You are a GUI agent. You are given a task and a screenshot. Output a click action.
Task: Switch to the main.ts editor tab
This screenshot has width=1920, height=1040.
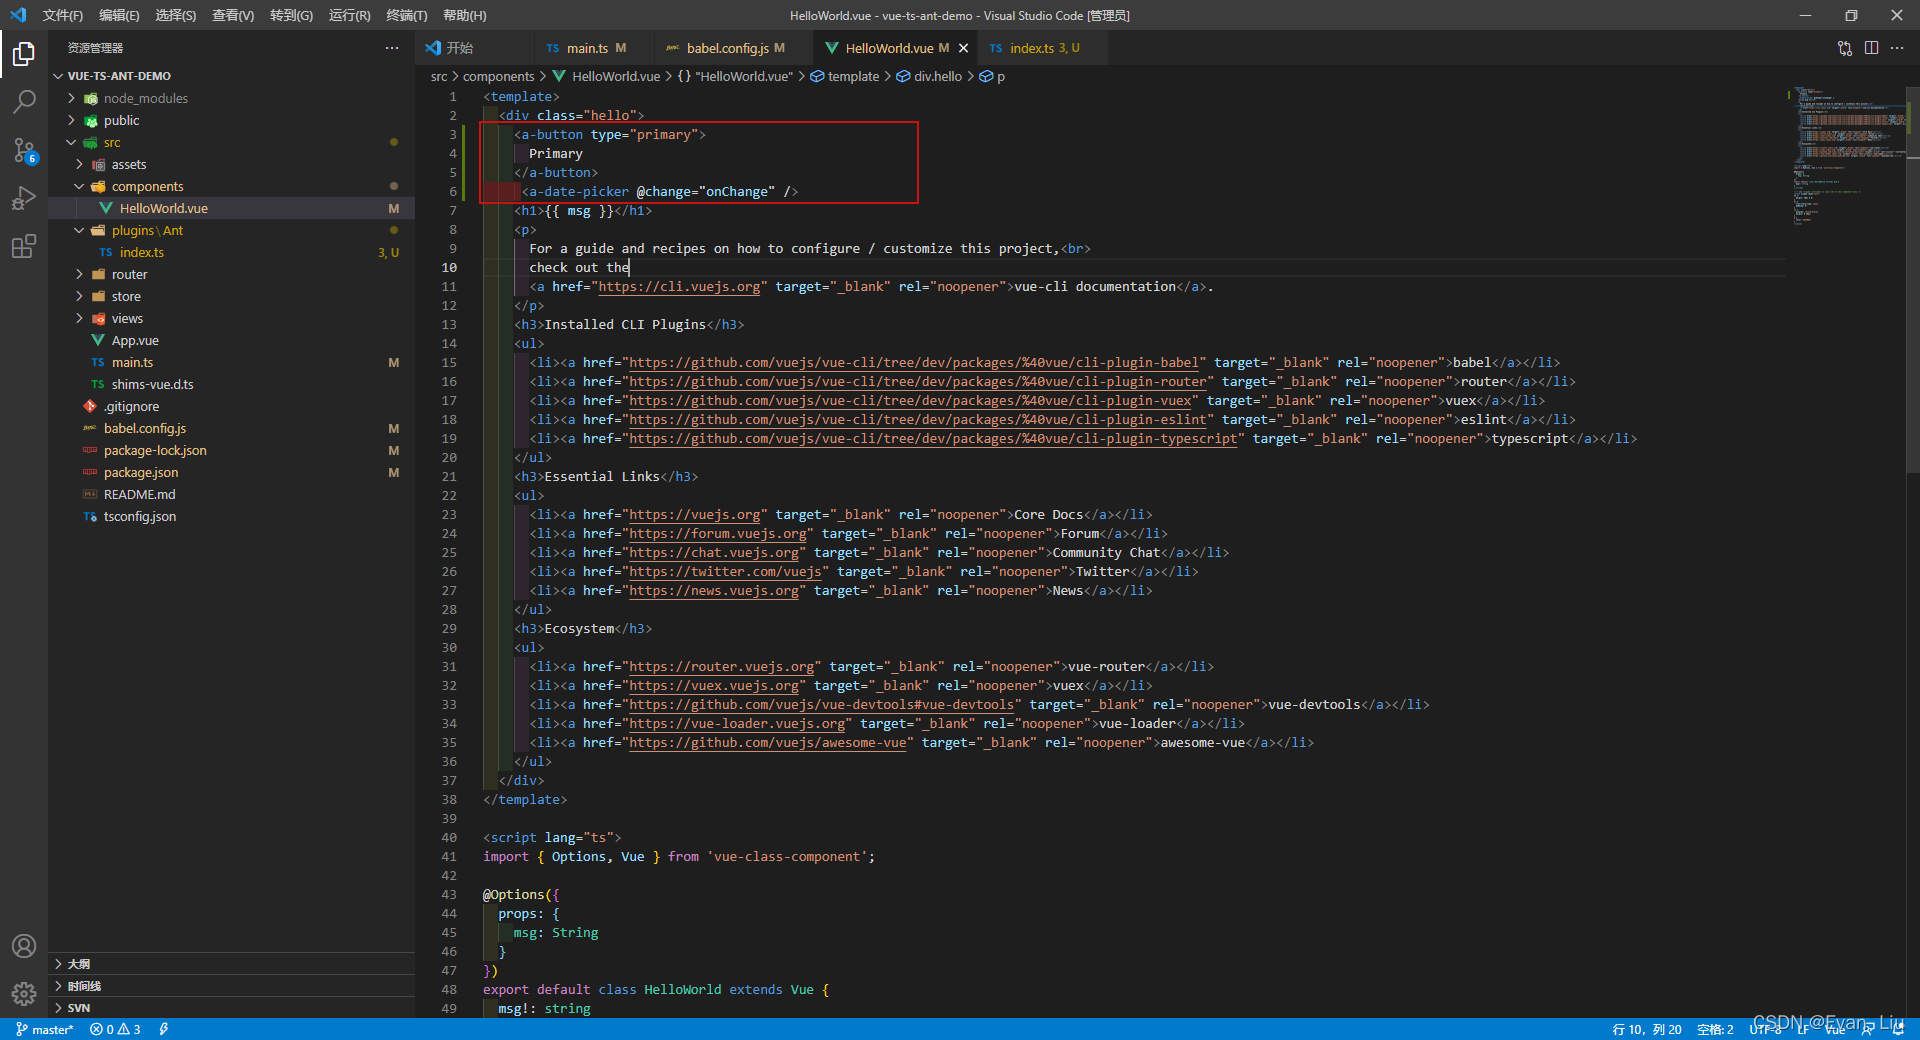point(592,48)
